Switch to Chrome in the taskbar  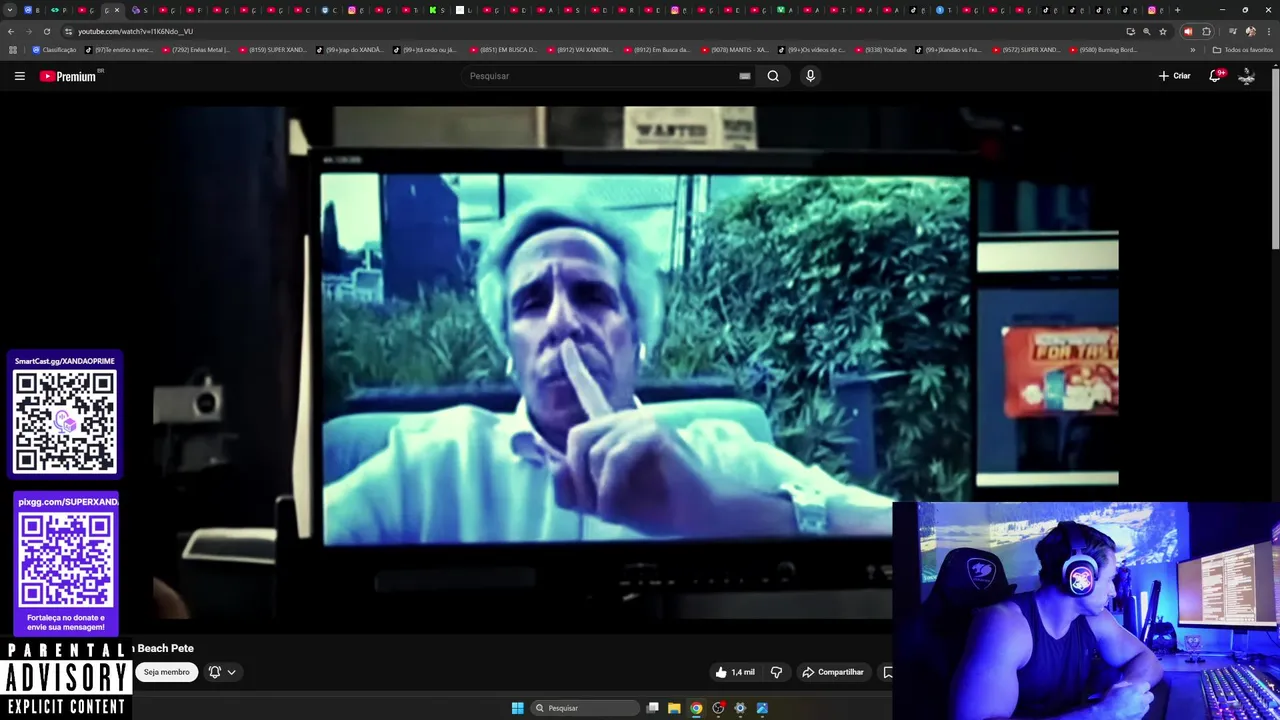(696, 708)
